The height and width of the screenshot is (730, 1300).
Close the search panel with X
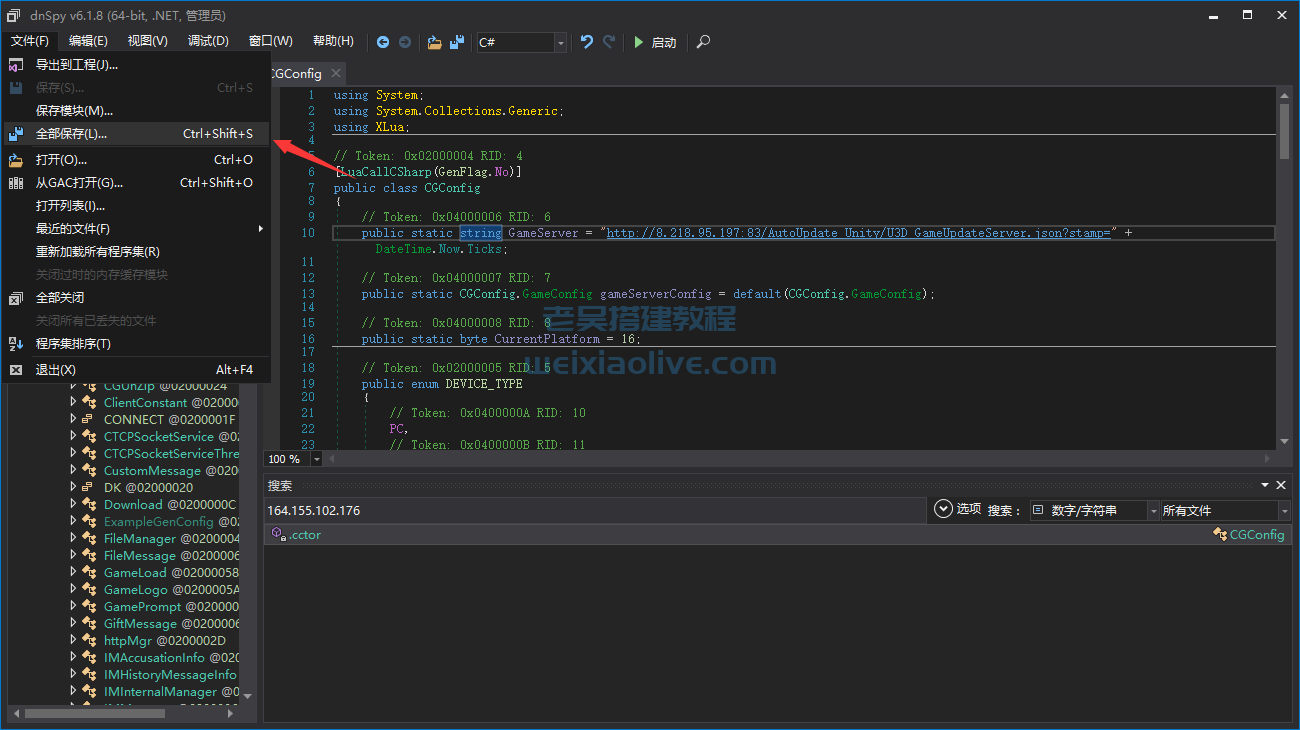point(1283,485)
